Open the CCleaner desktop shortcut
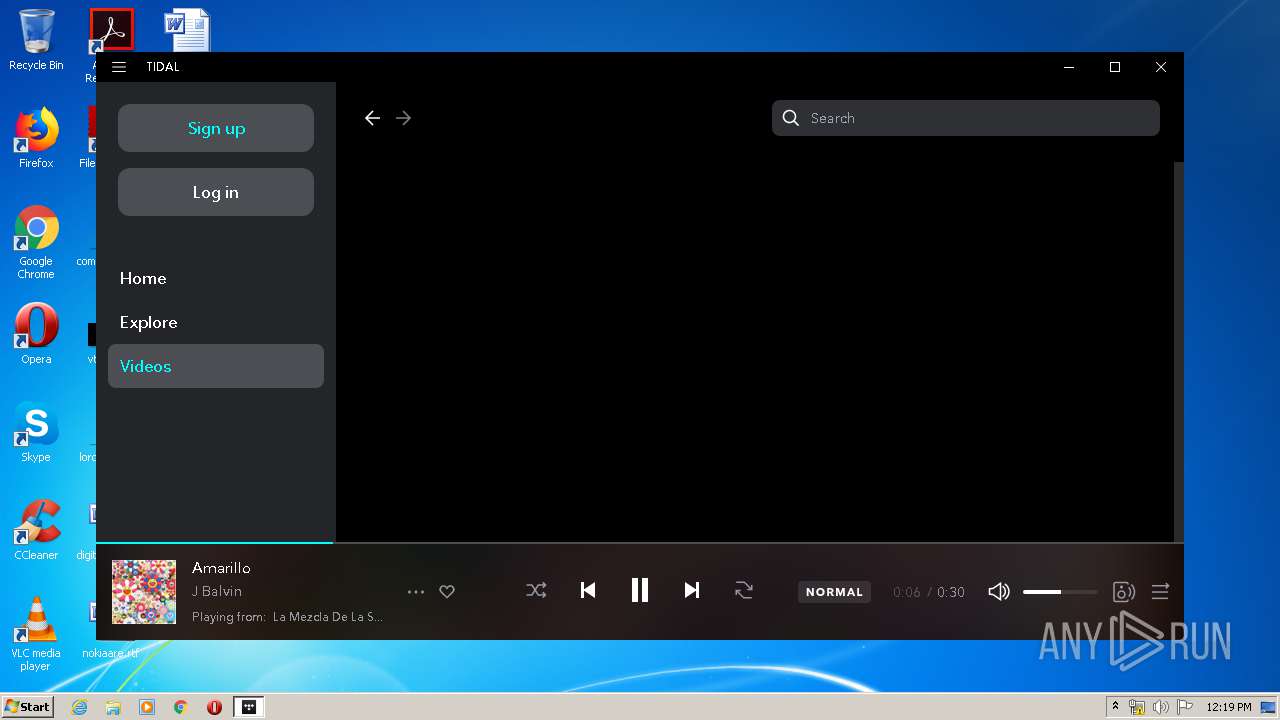The width and height of the screenshot is (1280, 720). coord(36,529)
